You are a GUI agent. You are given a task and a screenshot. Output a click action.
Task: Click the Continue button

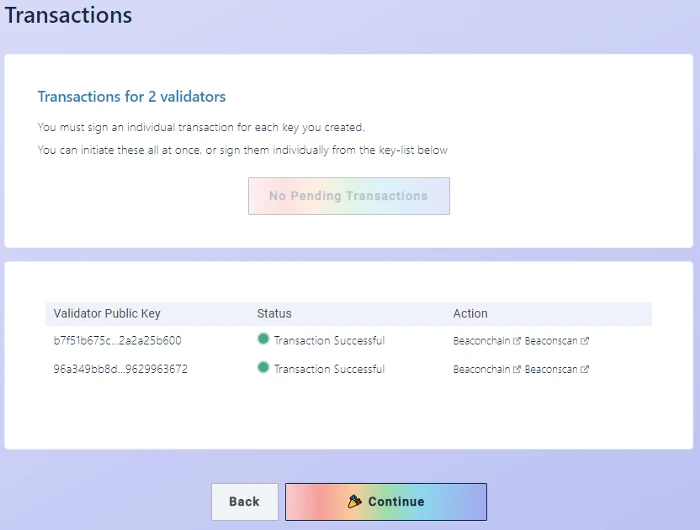(x=386, y=501)
